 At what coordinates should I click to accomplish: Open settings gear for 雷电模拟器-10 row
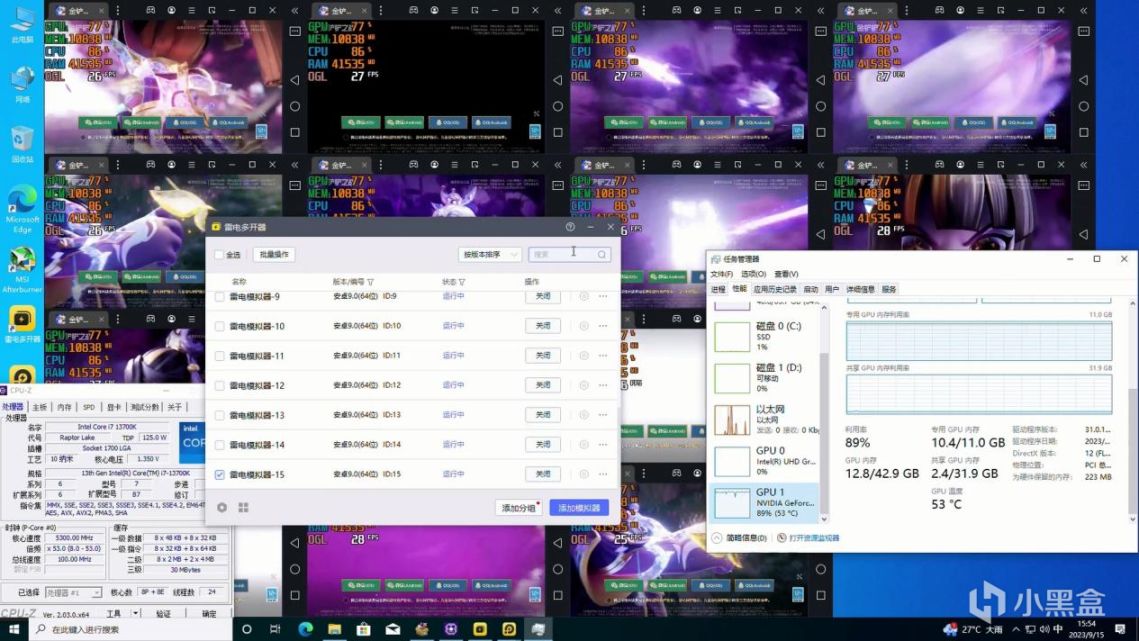584,326
